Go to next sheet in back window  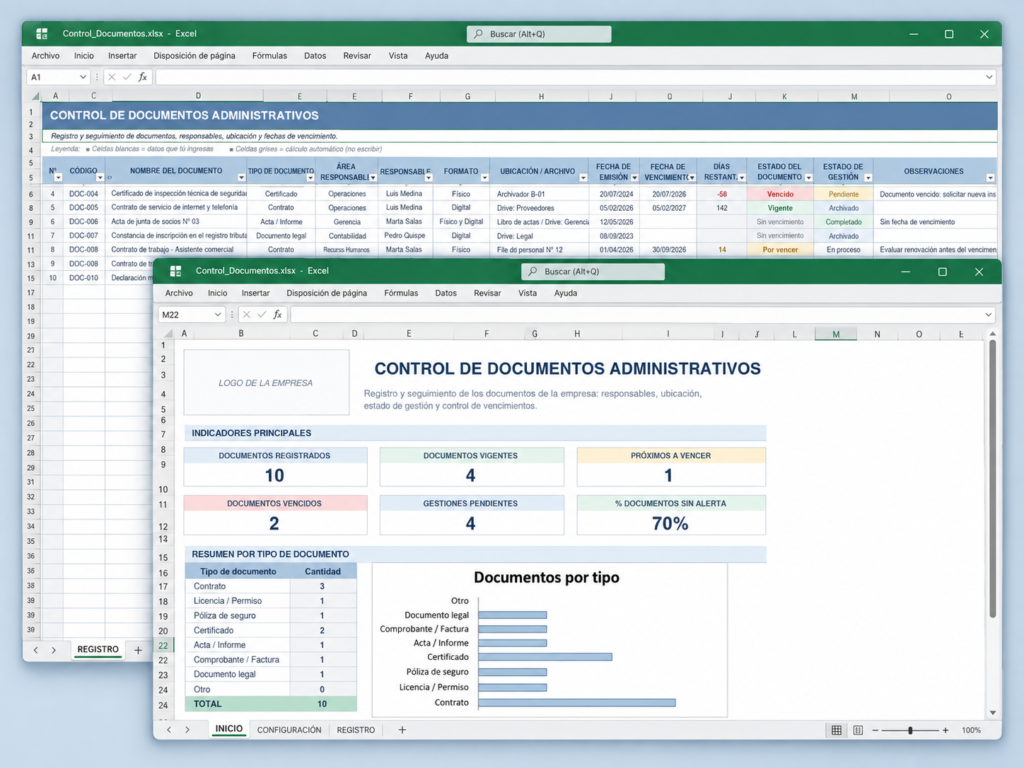point(54,650)
